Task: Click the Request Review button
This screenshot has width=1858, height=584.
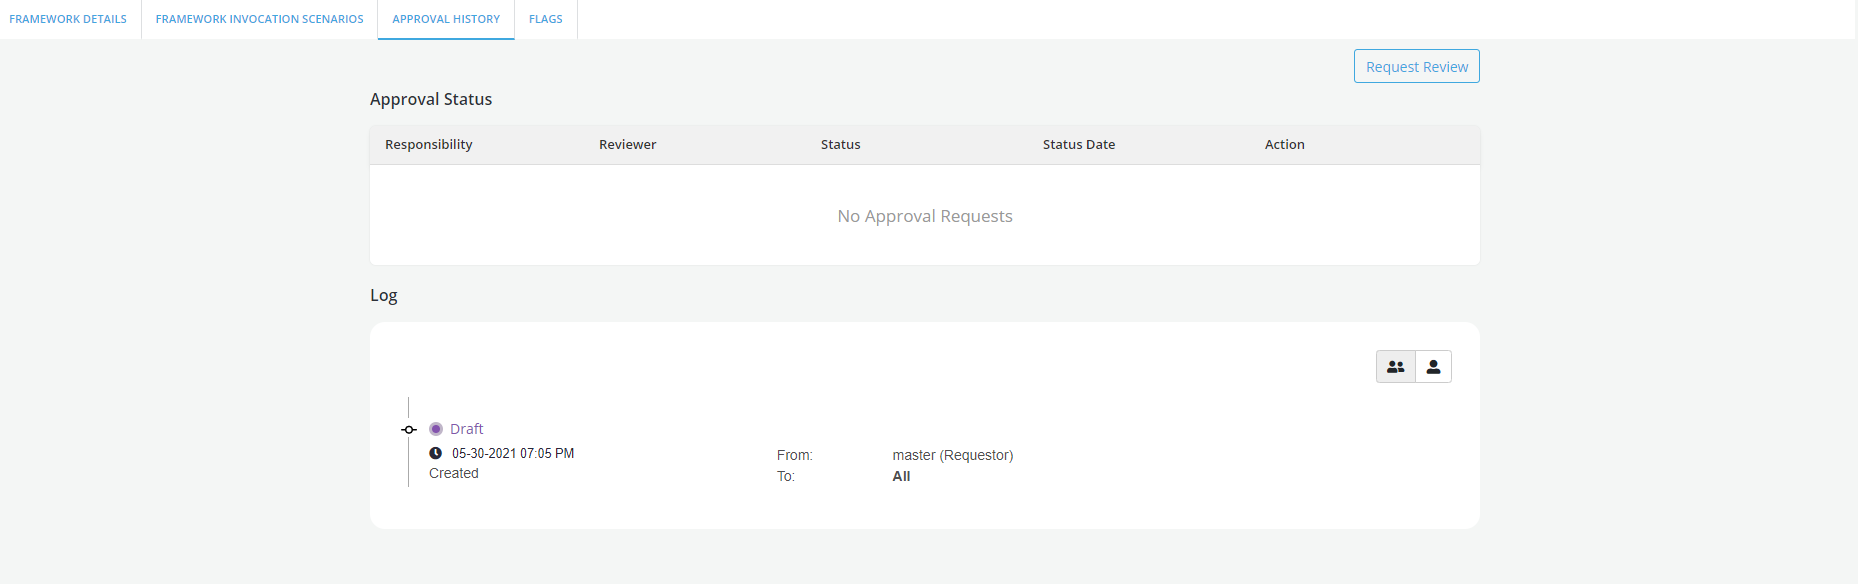Action: pyautogui.click(x=1416, y=67)
